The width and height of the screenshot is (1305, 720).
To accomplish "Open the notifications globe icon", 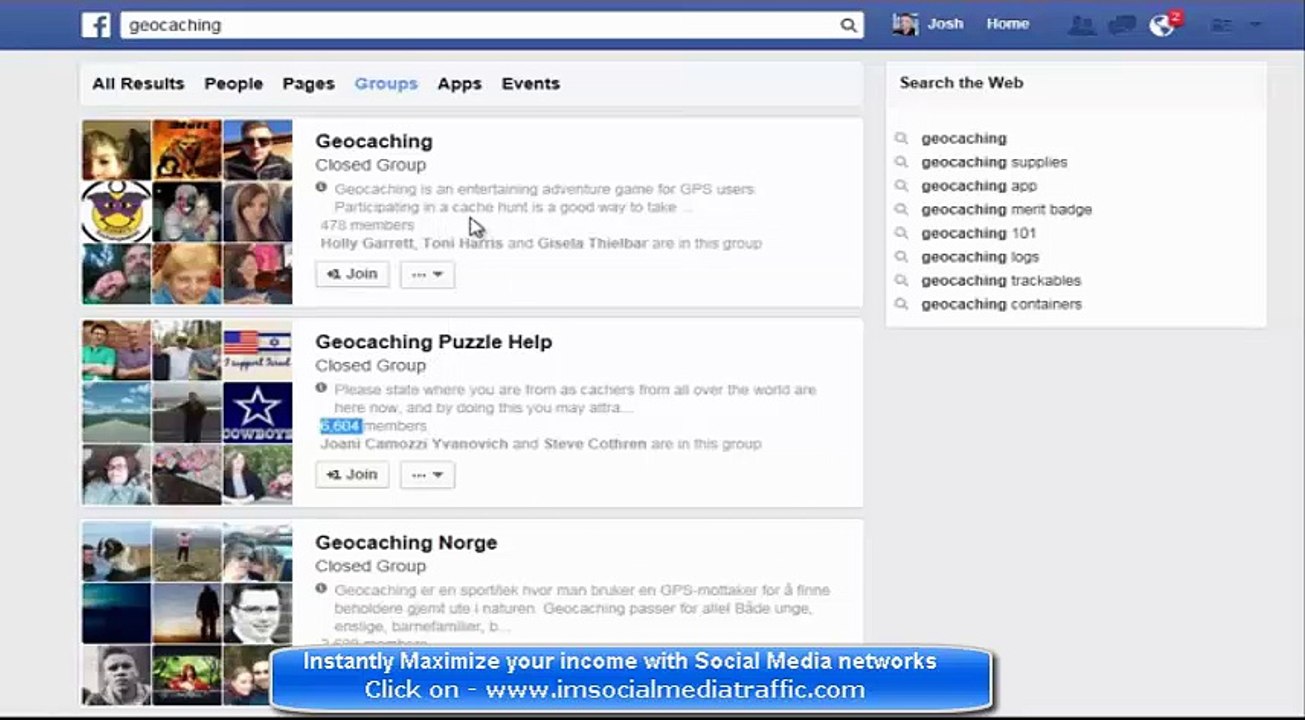I will [1162, 25].
